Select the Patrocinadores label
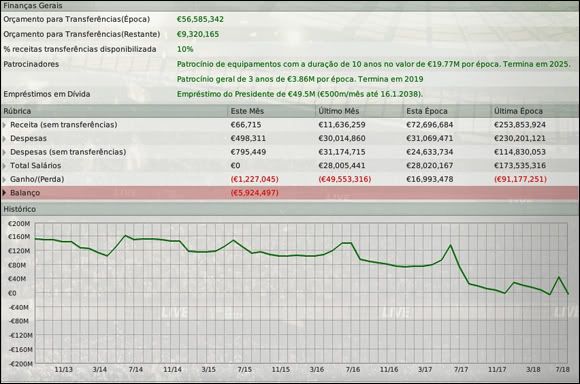The height and width of the screenshot is (384, 580). click(31, 64)
